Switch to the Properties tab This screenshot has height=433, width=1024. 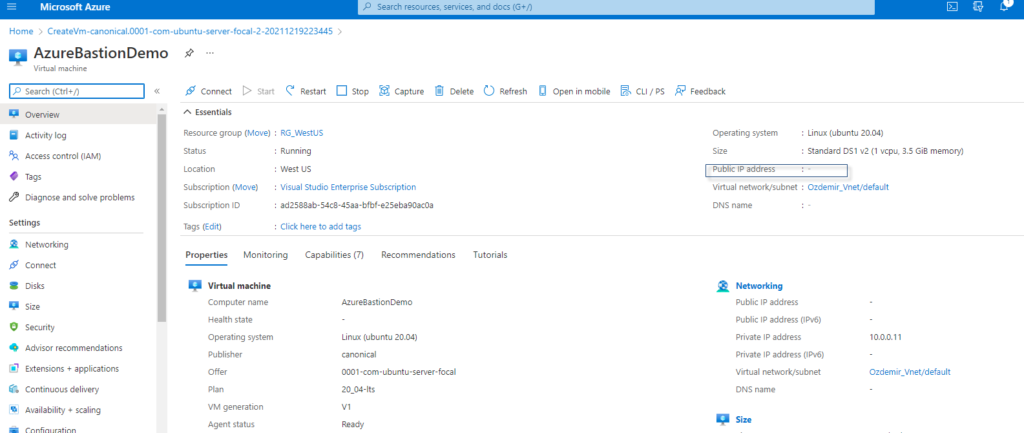(x=206, y=255)
